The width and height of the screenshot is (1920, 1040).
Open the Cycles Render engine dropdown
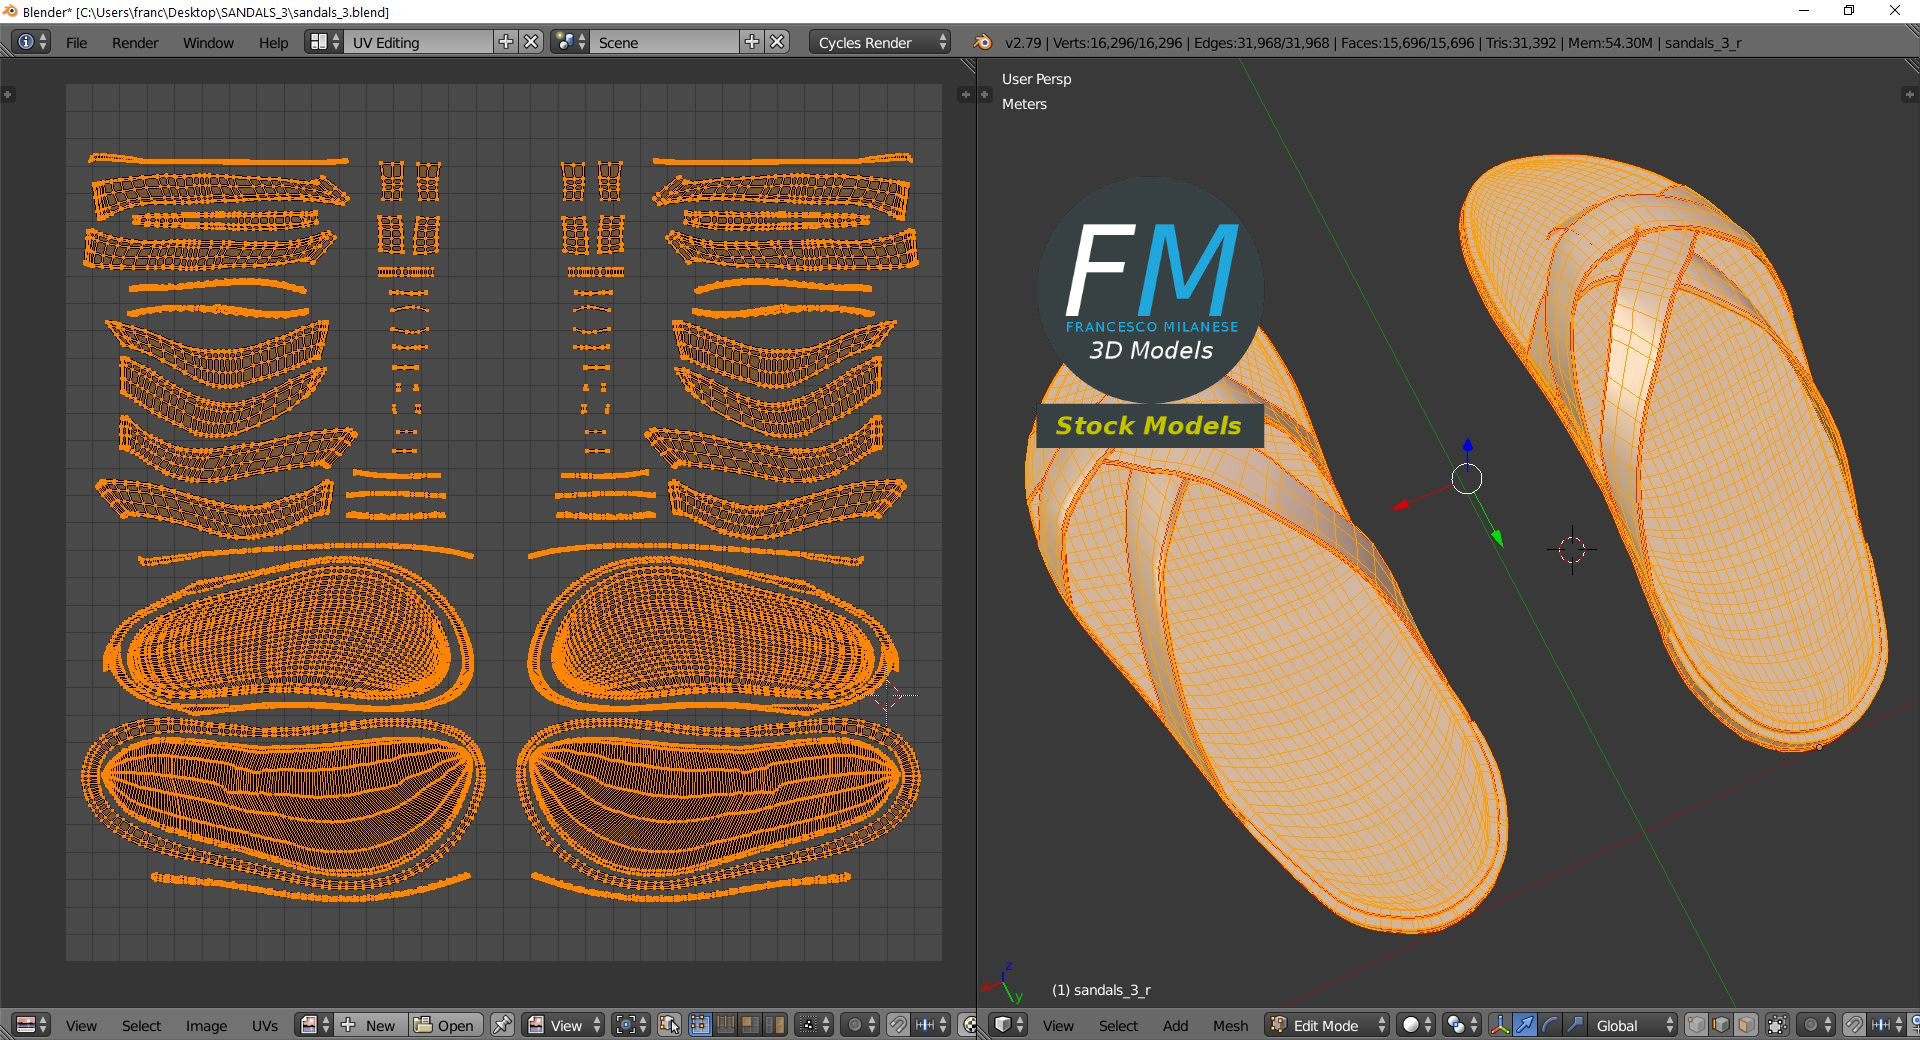(x=880, y=42)
